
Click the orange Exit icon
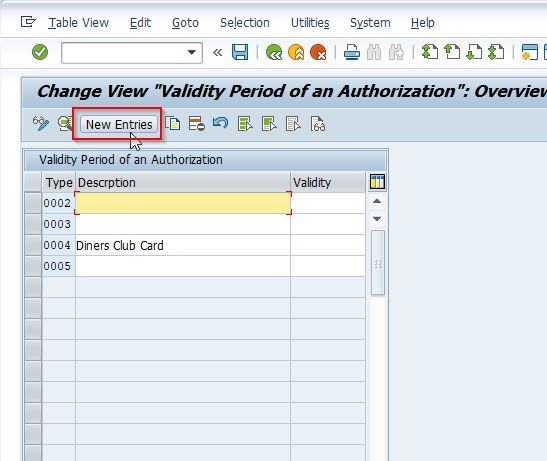[x=296, y=52]
